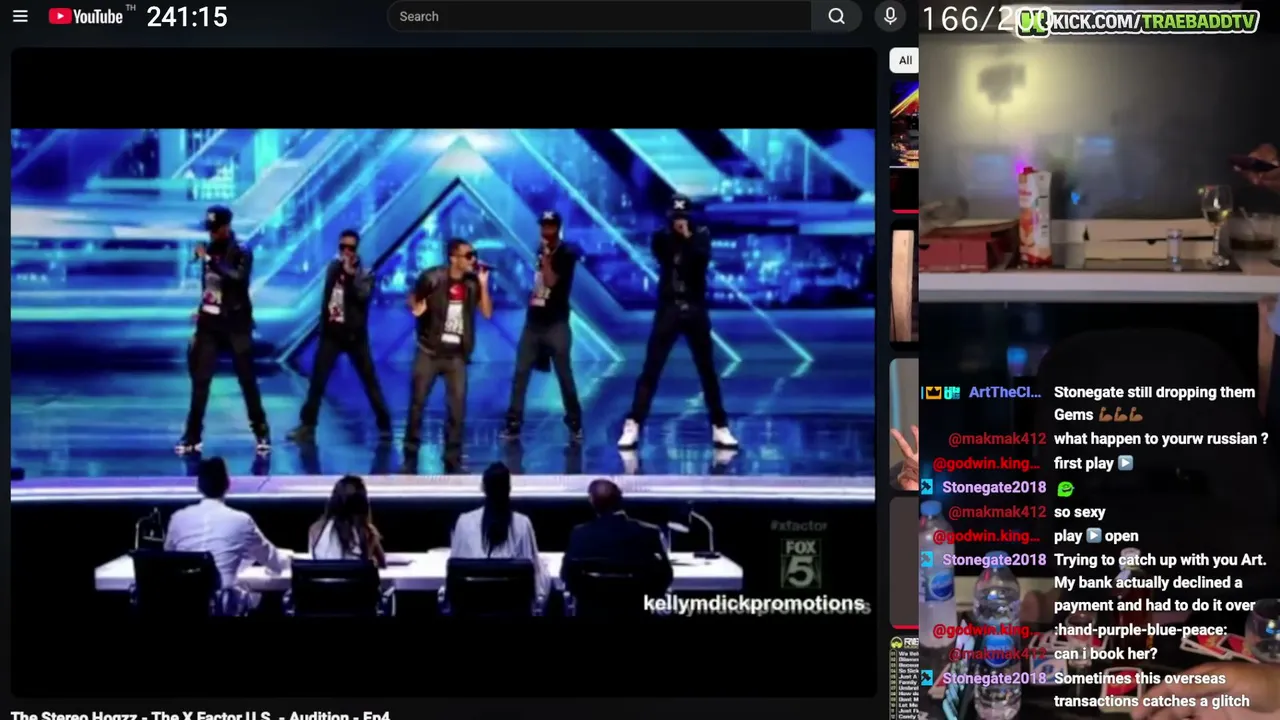Click the chat message "so sexy"
The width and height of the screenshot is (1280, 720).
[1079, 512]
